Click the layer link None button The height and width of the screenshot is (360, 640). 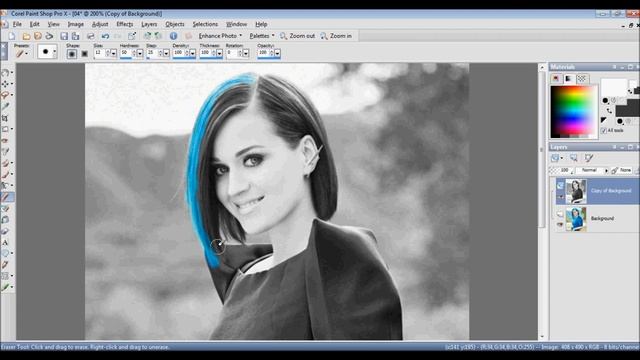click(622, 170)
